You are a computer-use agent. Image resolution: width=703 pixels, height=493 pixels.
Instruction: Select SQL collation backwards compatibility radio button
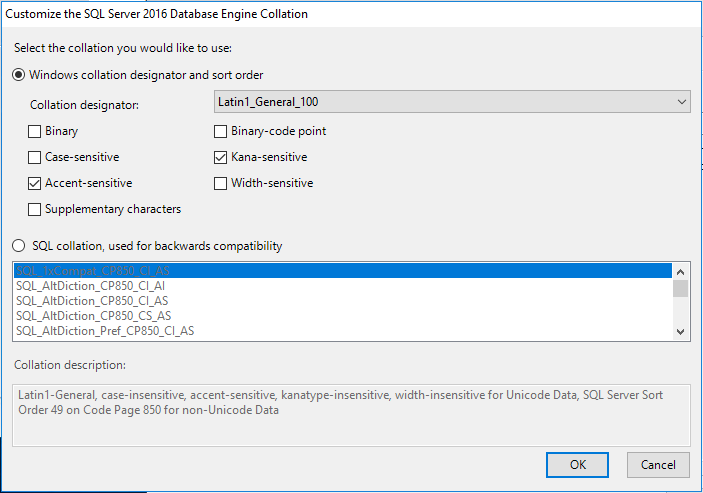(x=18, y=246)
